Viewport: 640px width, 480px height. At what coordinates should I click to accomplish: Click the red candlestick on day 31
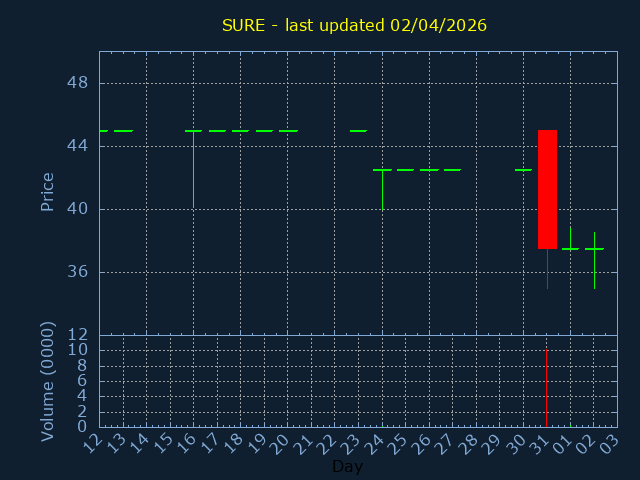click(x=547, y=189)
